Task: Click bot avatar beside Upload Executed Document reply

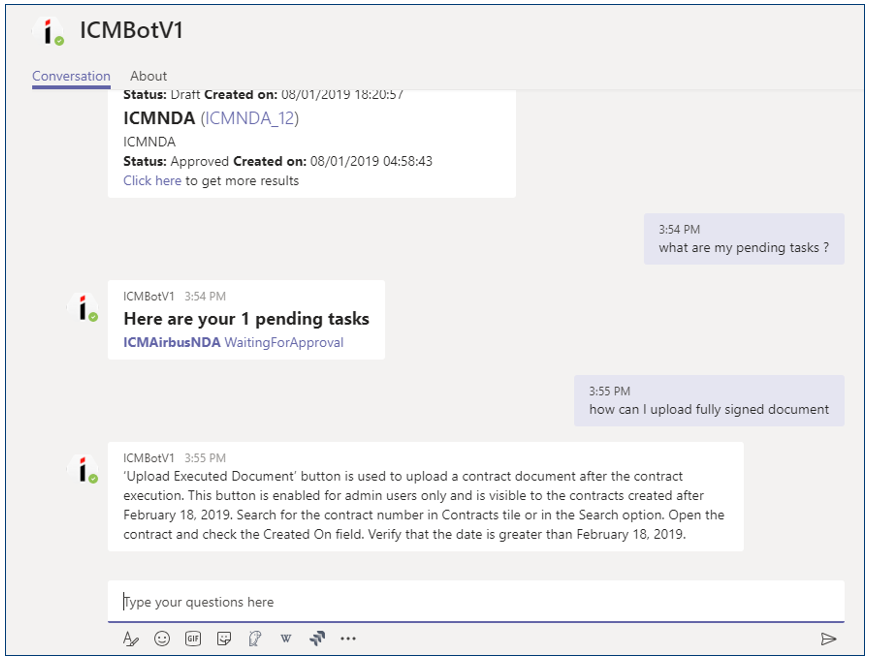Action: [84, 469]
